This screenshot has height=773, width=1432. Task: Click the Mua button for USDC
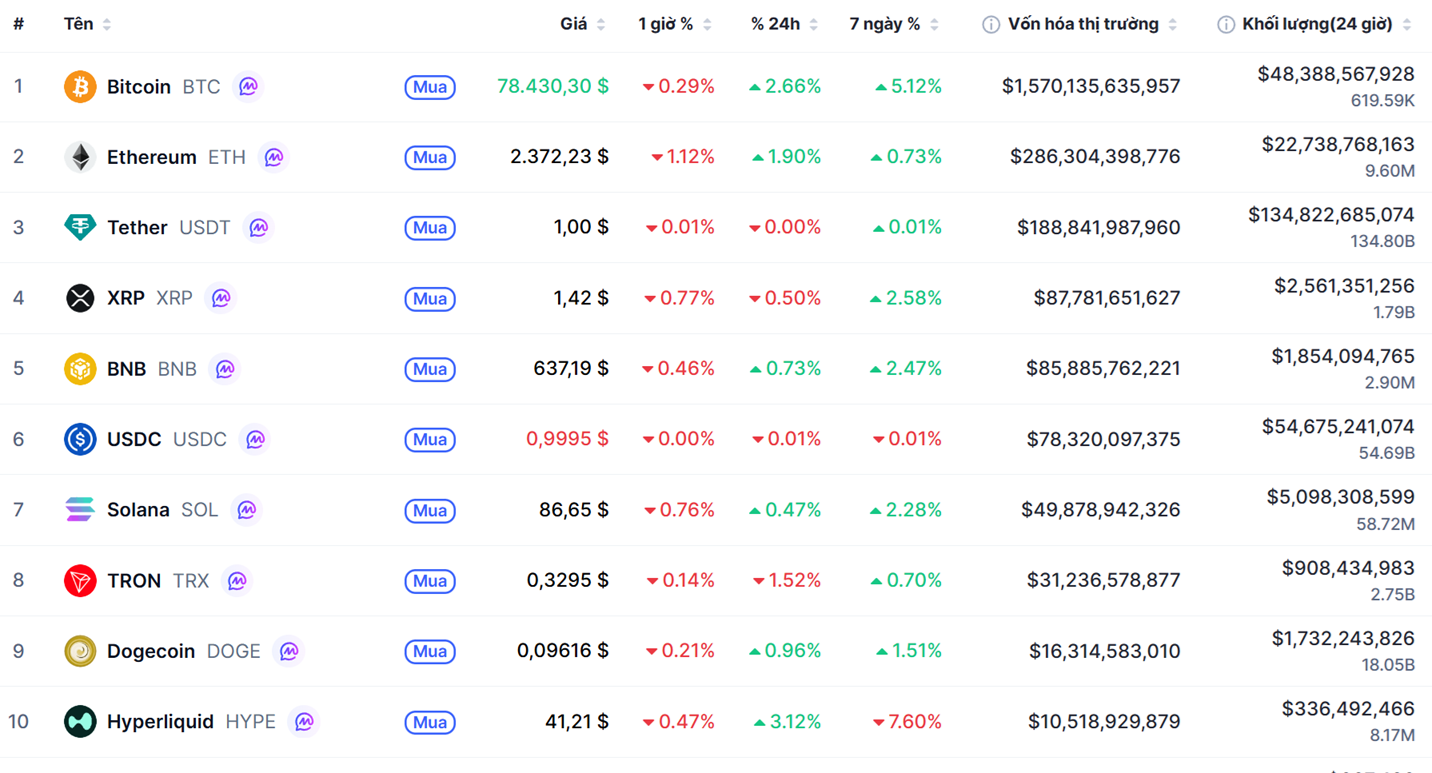tap(430, 439)
